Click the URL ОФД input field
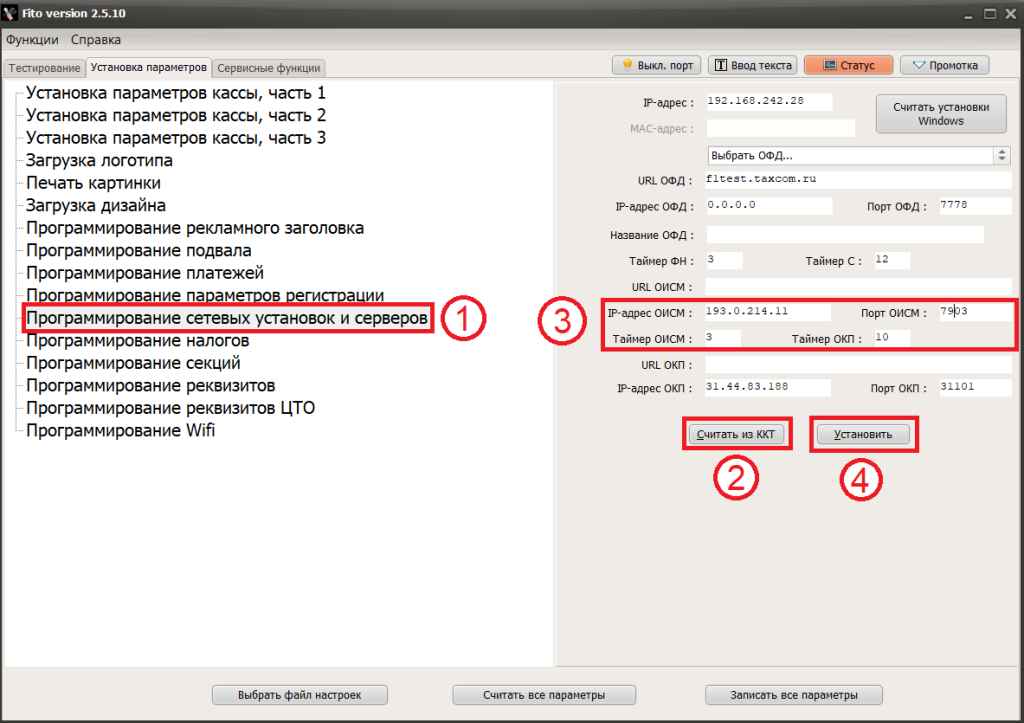Image resolution: width=1024 pixels, height=723 pixels. click(858, 180)
